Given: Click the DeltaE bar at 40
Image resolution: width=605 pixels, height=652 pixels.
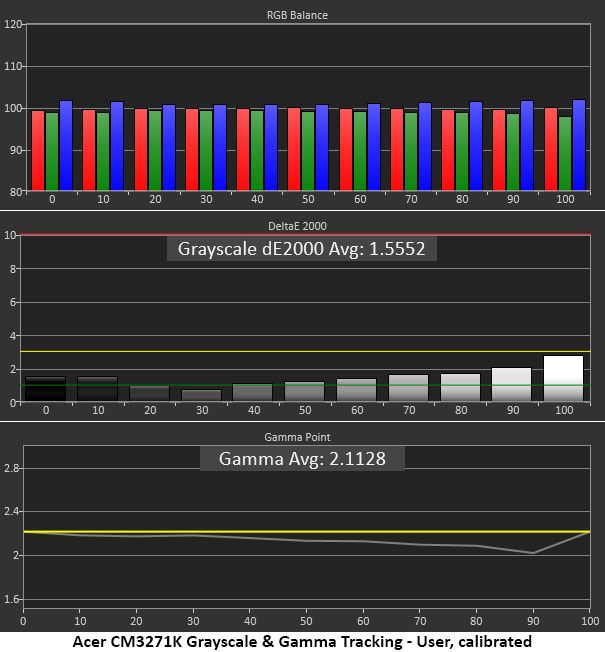Looking at the screenshot, I should 252,393.
